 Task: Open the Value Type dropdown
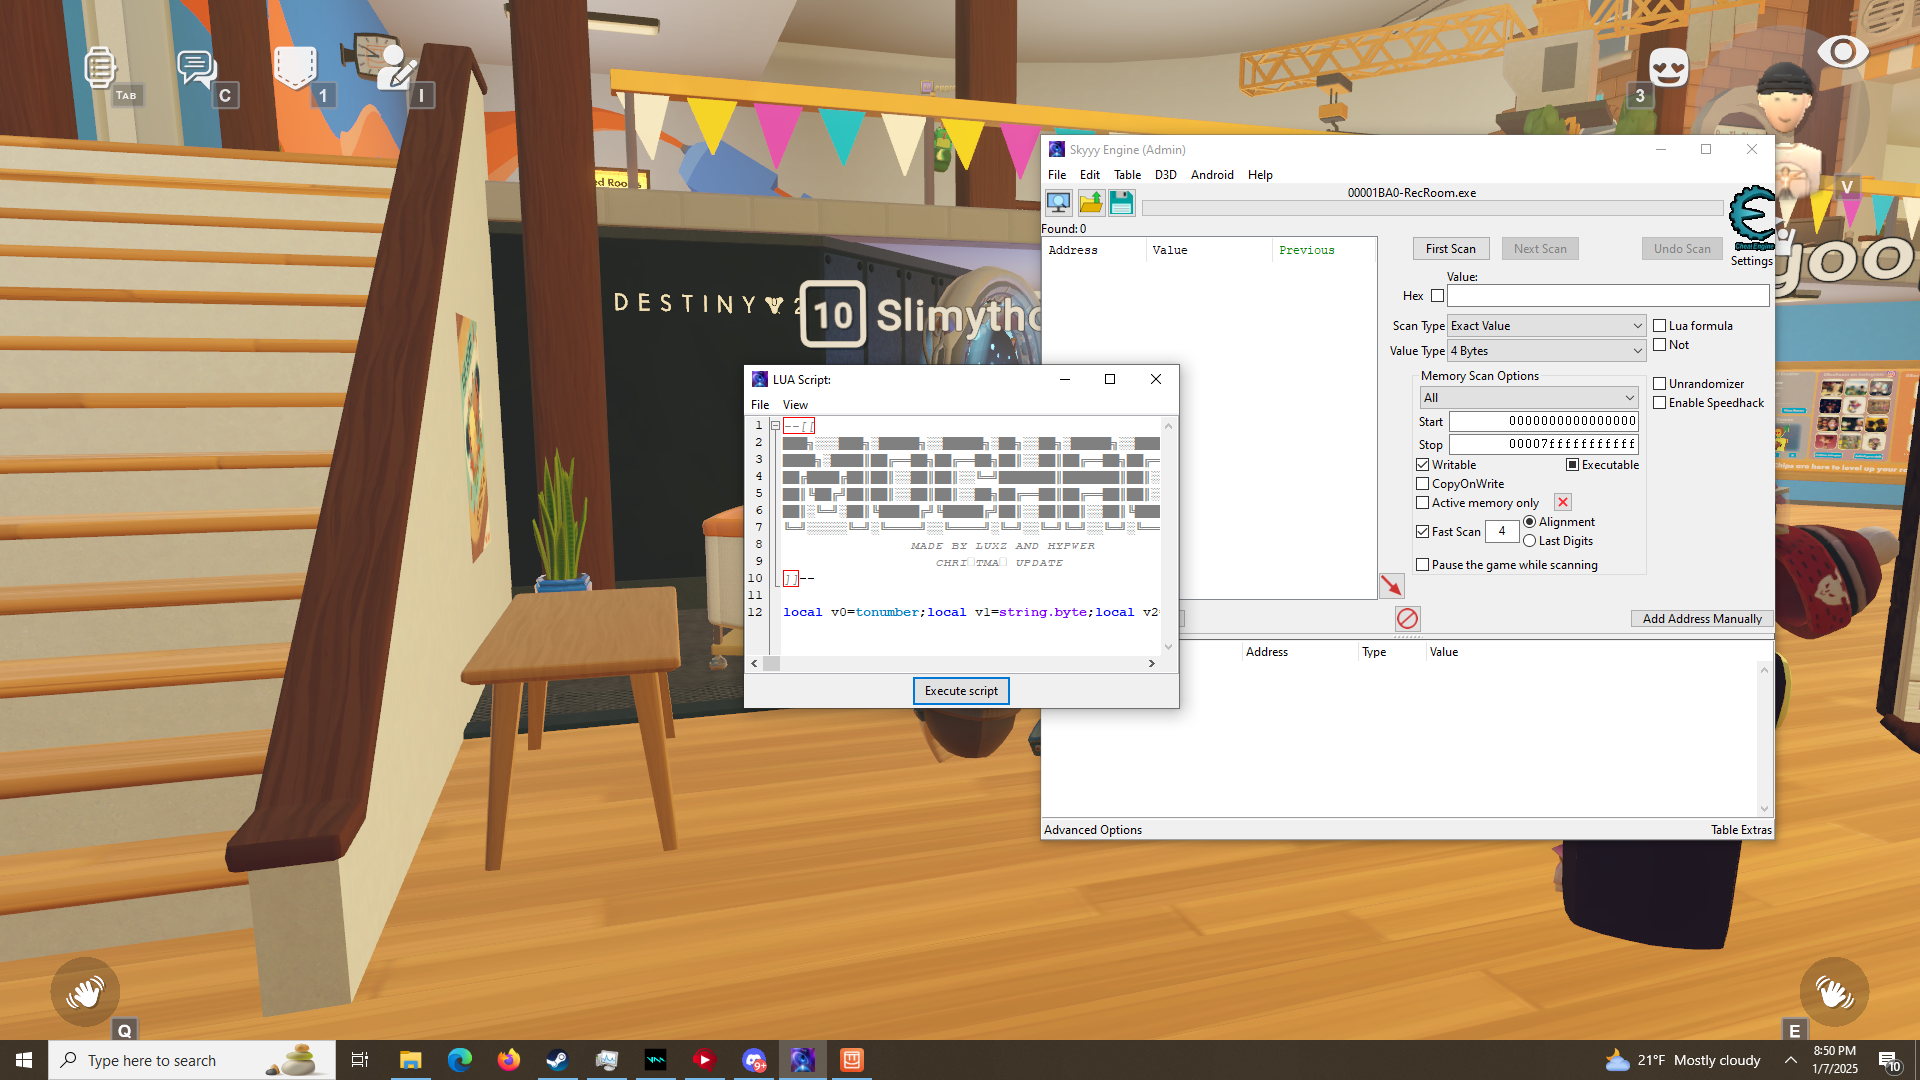tap(1545, 351)
